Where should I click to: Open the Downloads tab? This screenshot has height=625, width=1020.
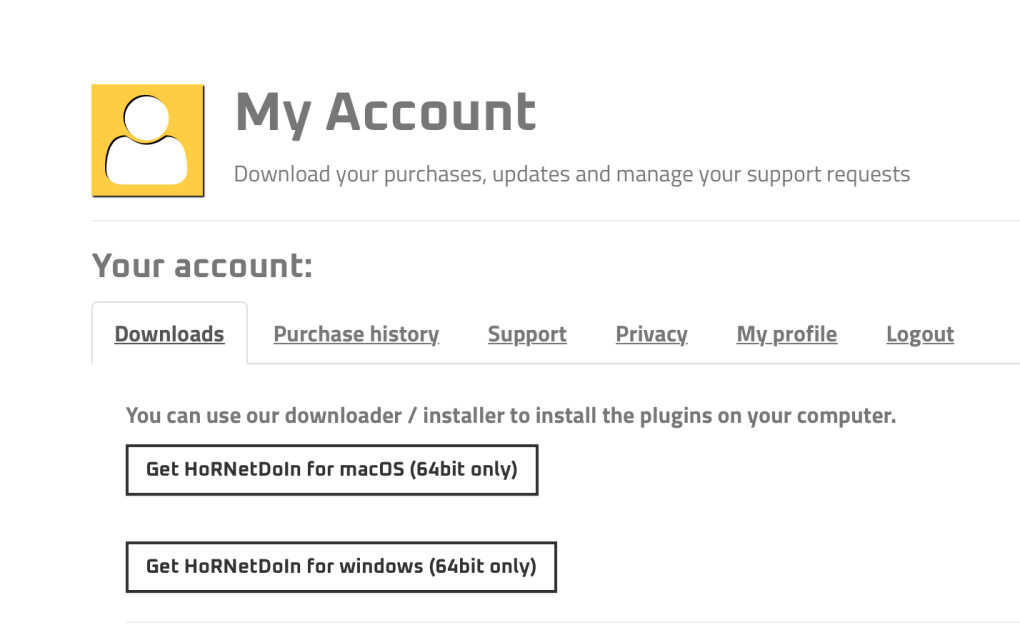coord(169,334)
